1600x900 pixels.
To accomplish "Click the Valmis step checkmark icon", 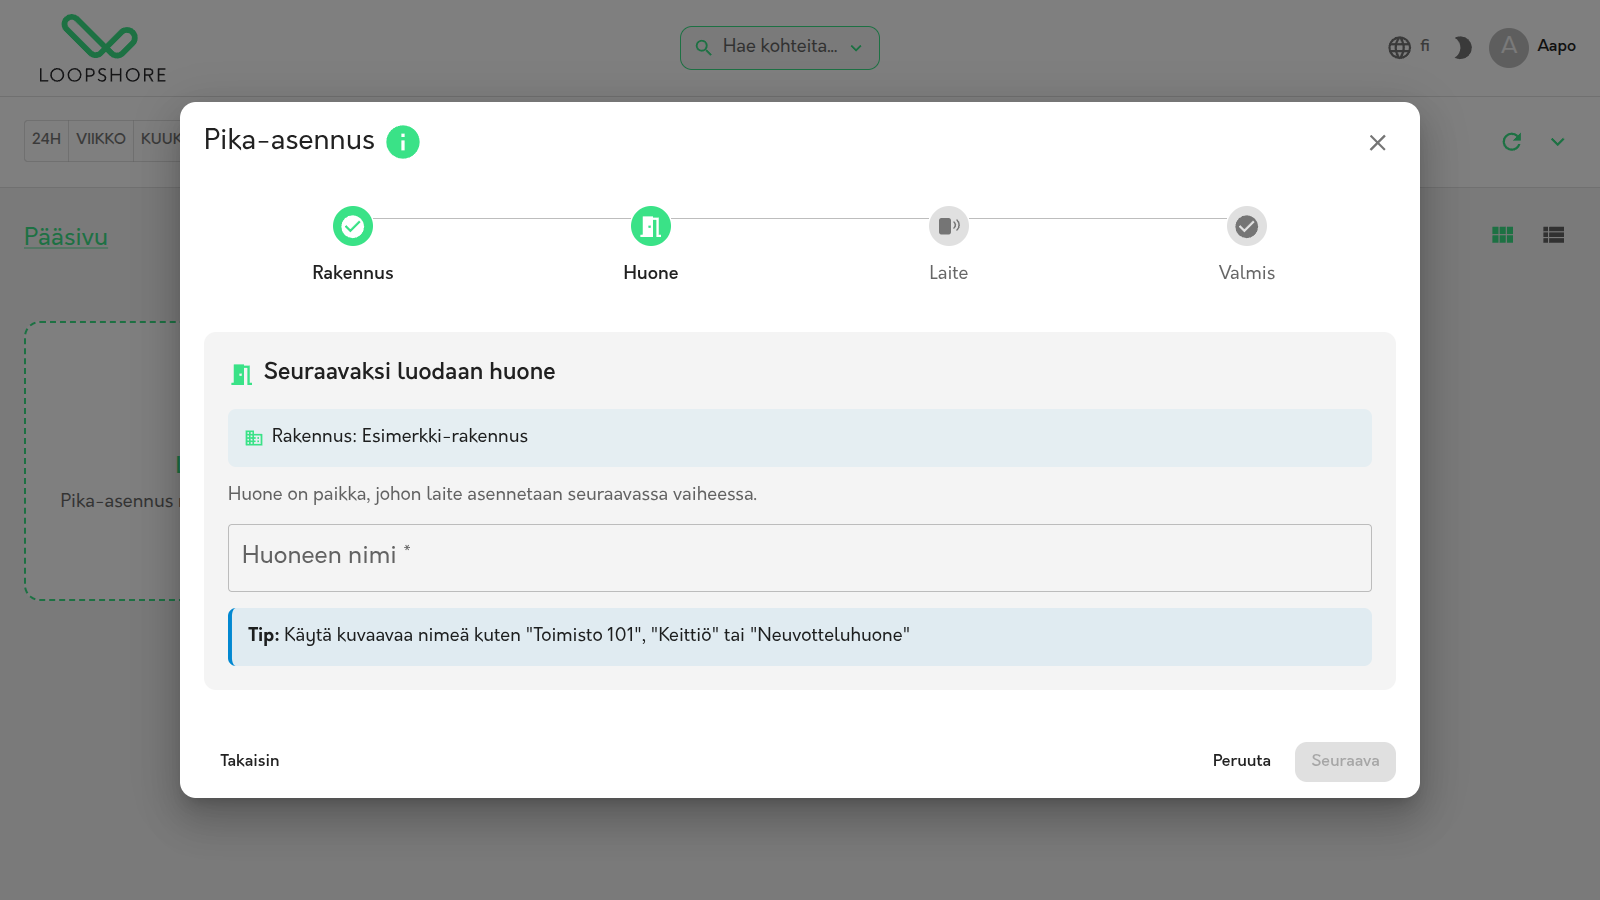I will pos(1247,226).
